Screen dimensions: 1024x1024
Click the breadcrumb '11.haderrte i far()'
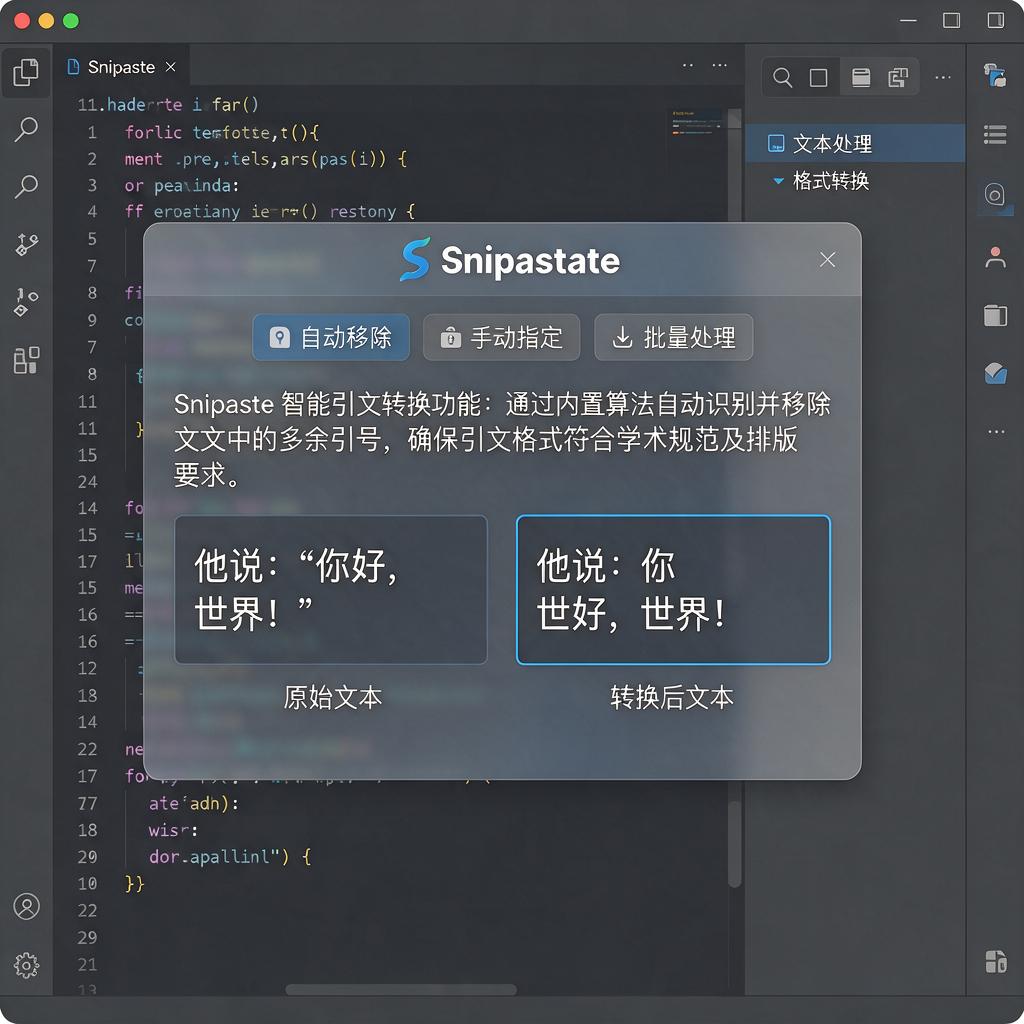click(x=168, y=104)
